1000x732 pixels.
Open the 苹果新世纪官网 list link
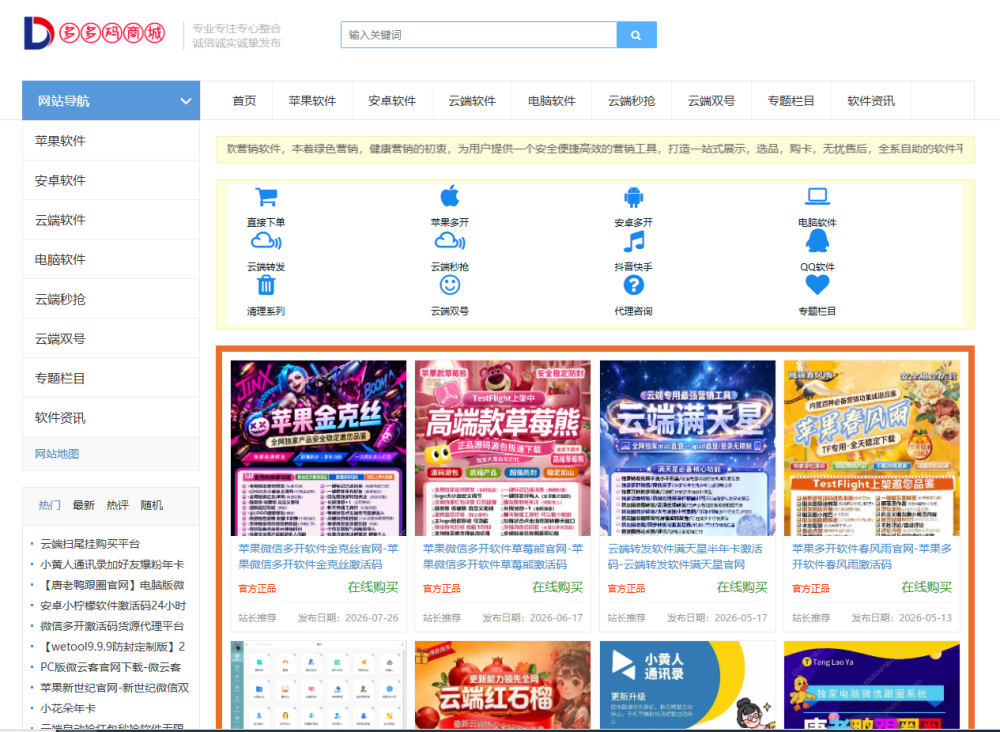point(115,687)
